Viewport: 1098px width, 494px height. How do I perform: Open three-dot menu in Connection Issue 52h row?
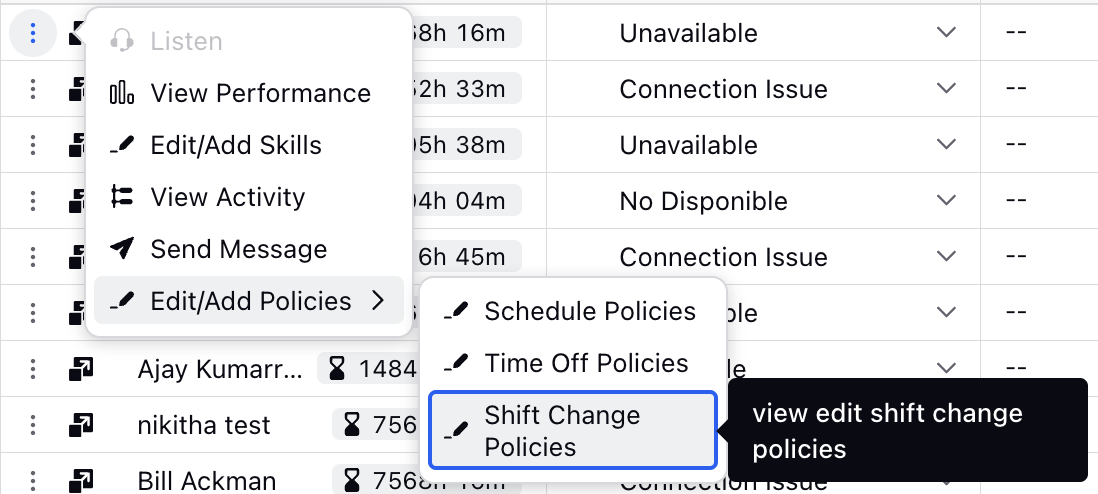pos(33,89)
